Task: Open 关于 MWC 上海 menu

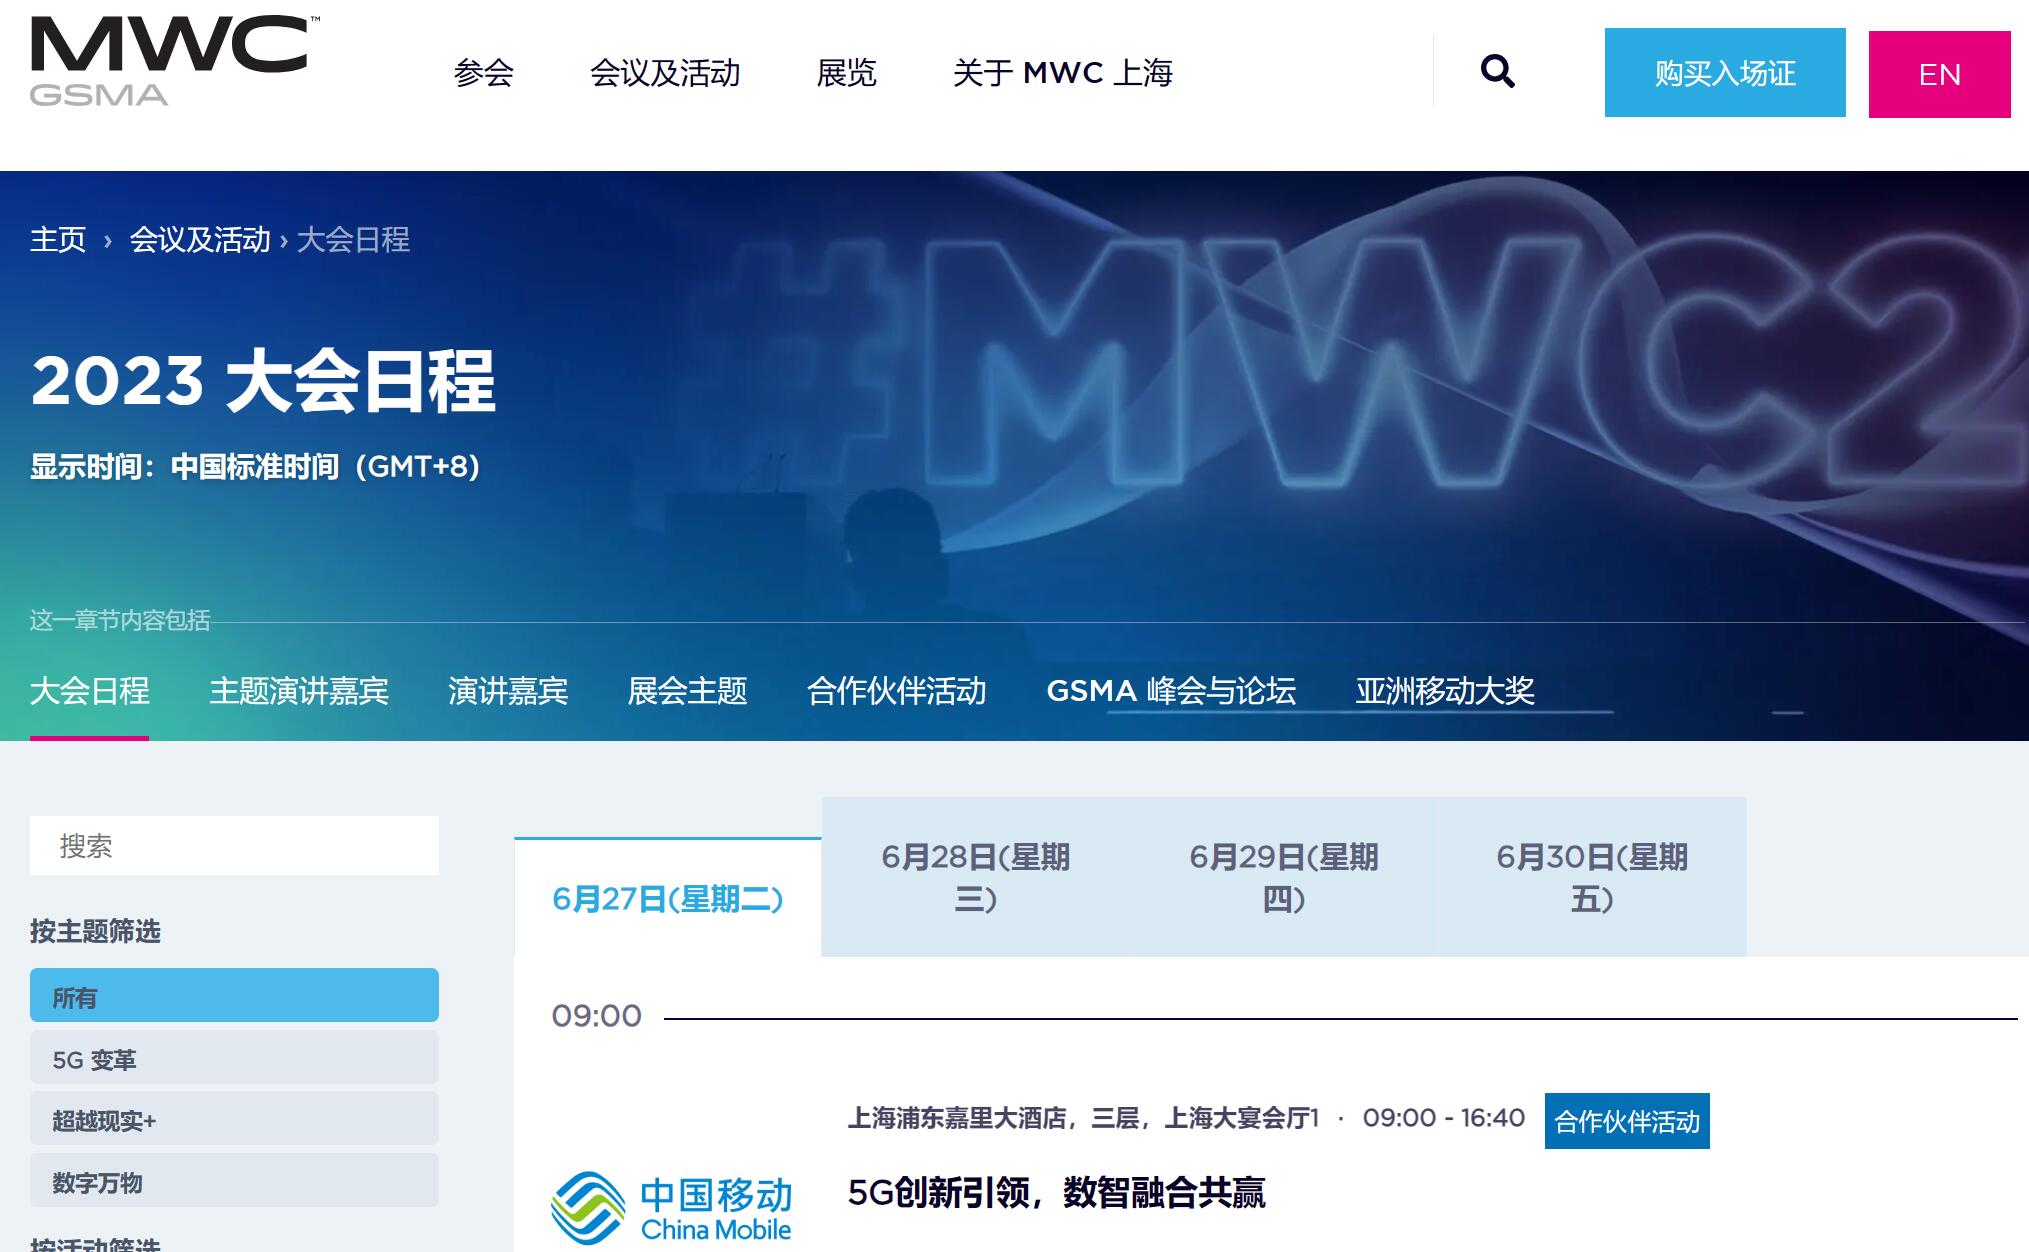Action: point(1062,73)
